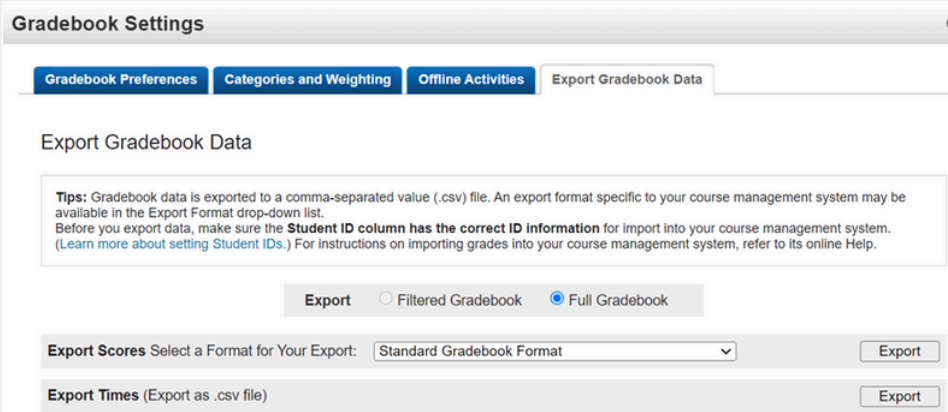Click the Export Scores row label
Image resolution: width=948 pixels, height=412 pixels.
pyautogui.click(x=94, y=351)
